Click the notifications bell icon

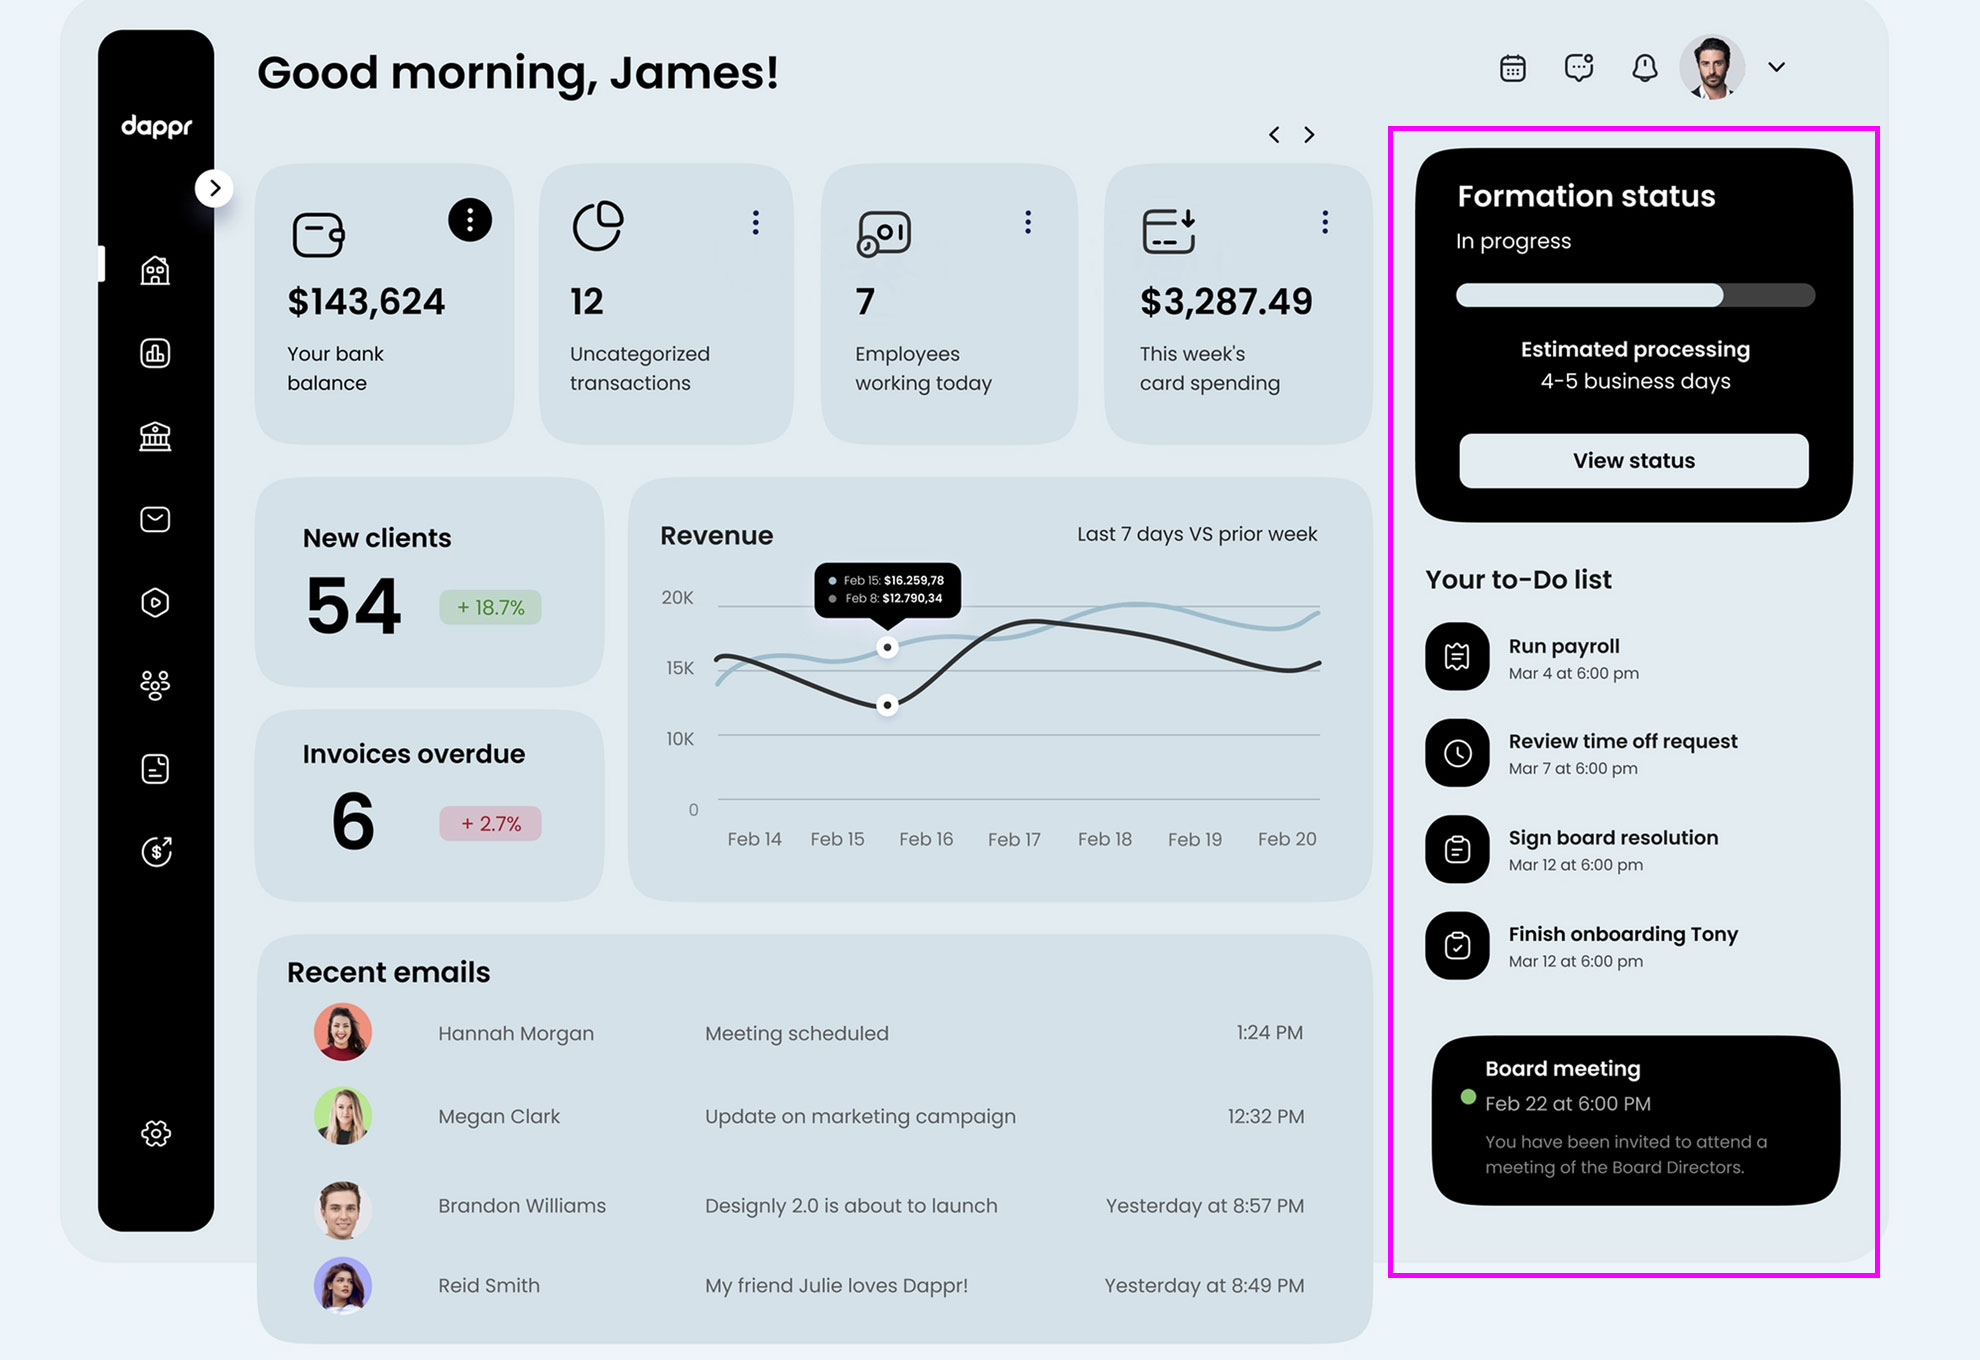[x=1644, y=68]
